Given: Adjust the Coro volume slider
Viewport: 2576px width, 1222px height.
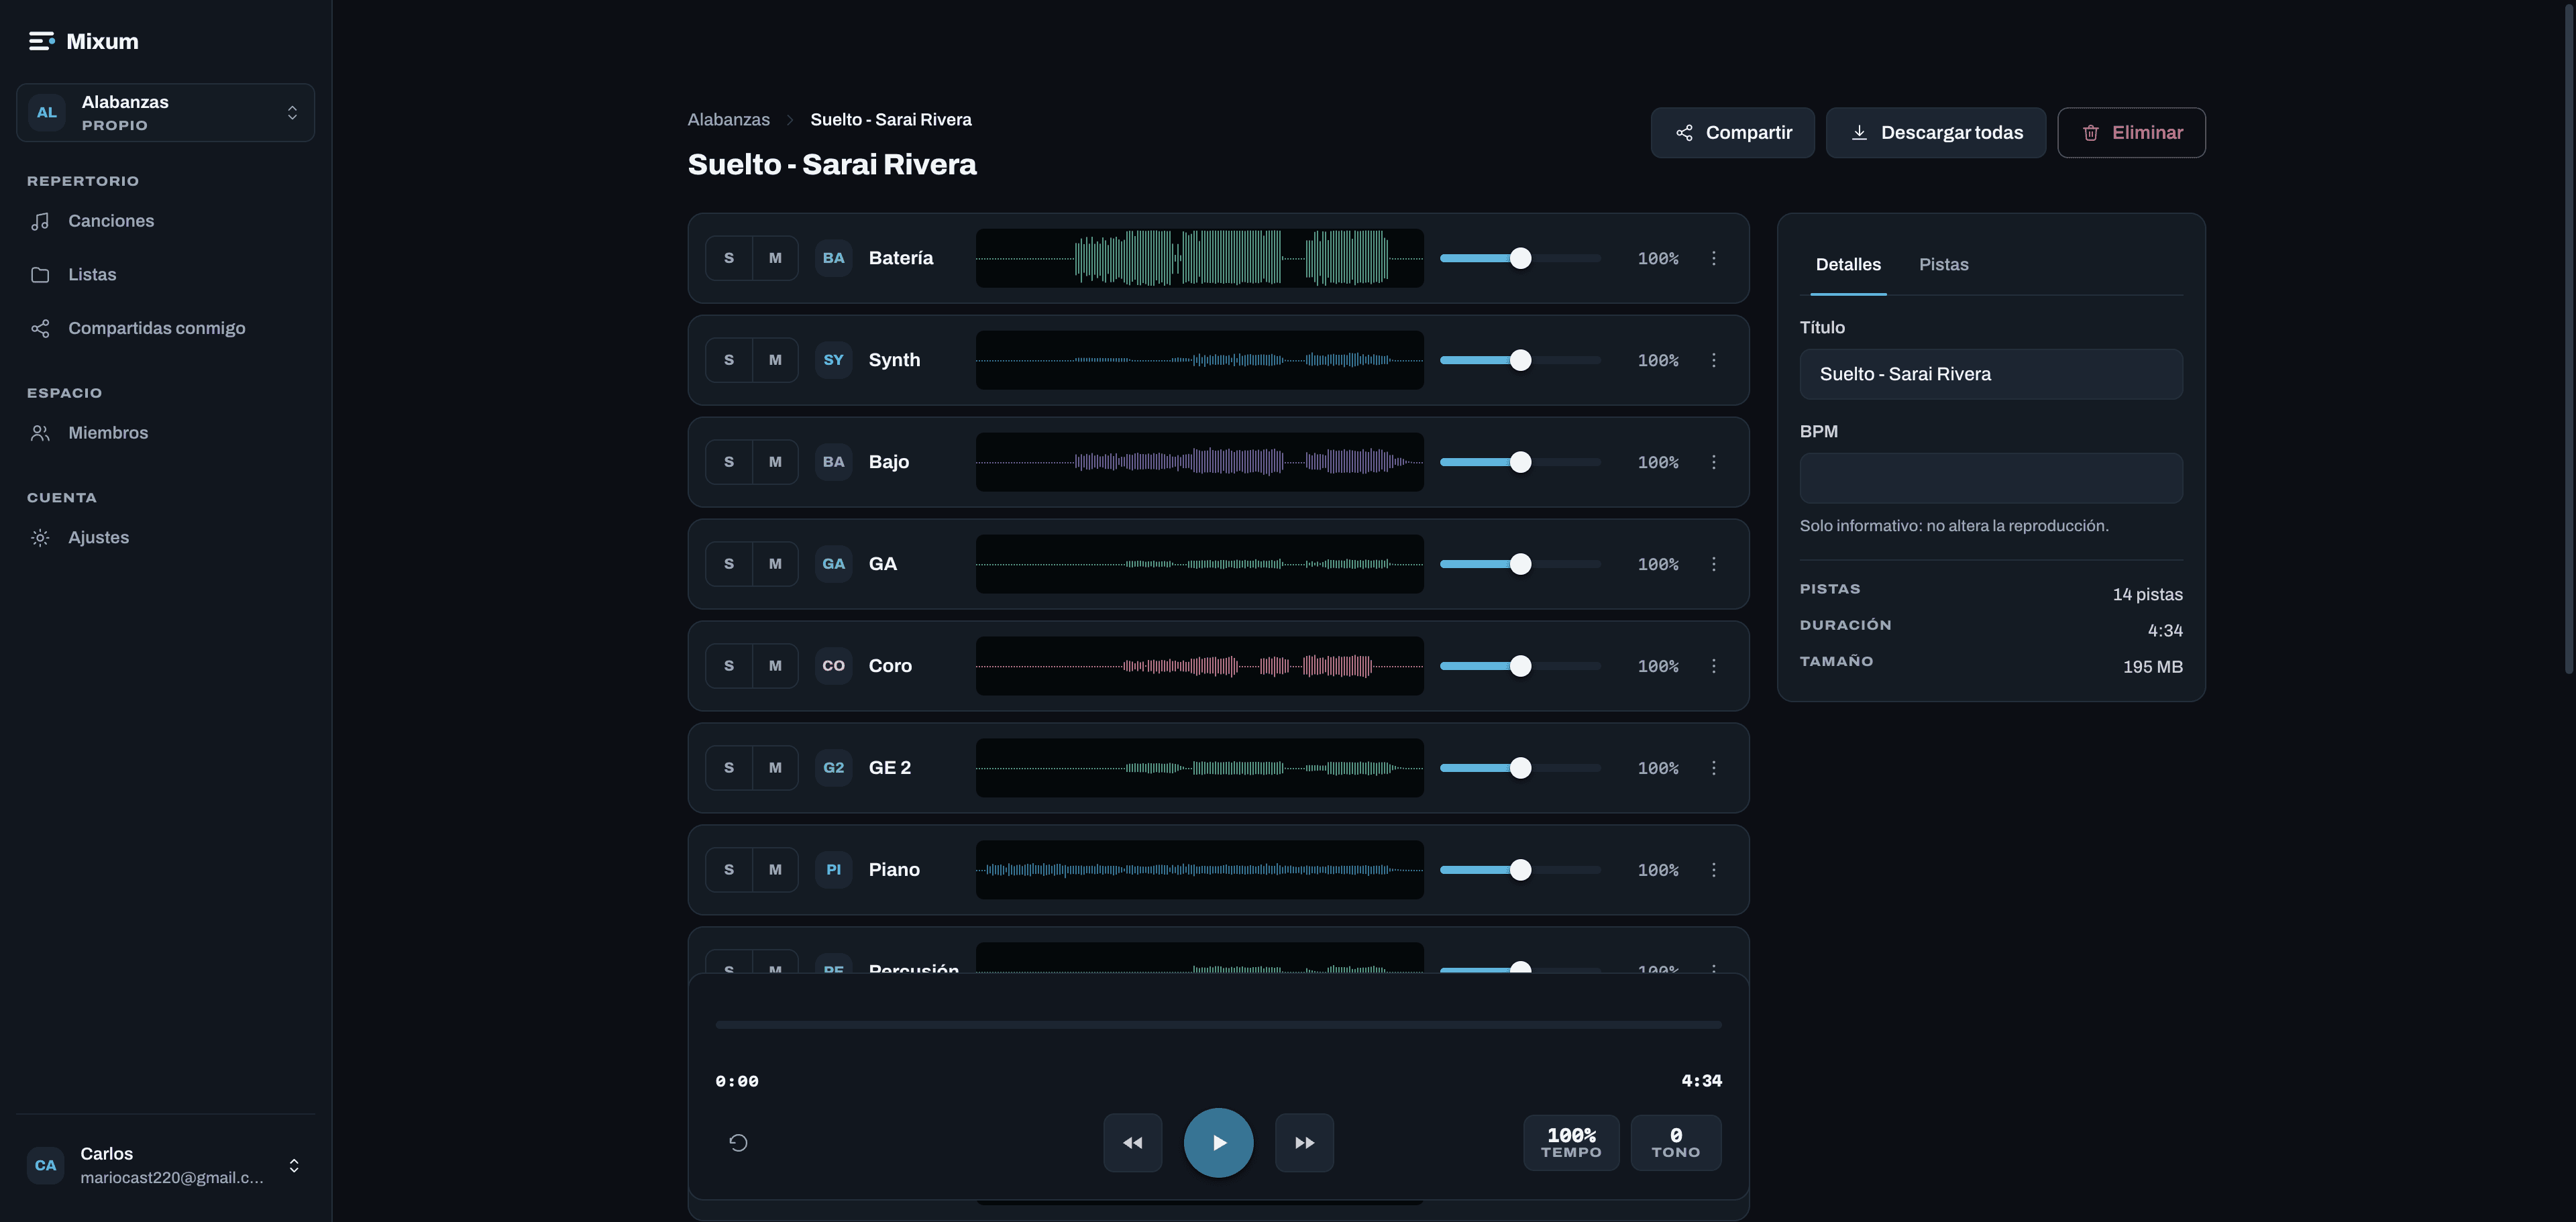Looking at the screenshot, I should pos(1520,666).
